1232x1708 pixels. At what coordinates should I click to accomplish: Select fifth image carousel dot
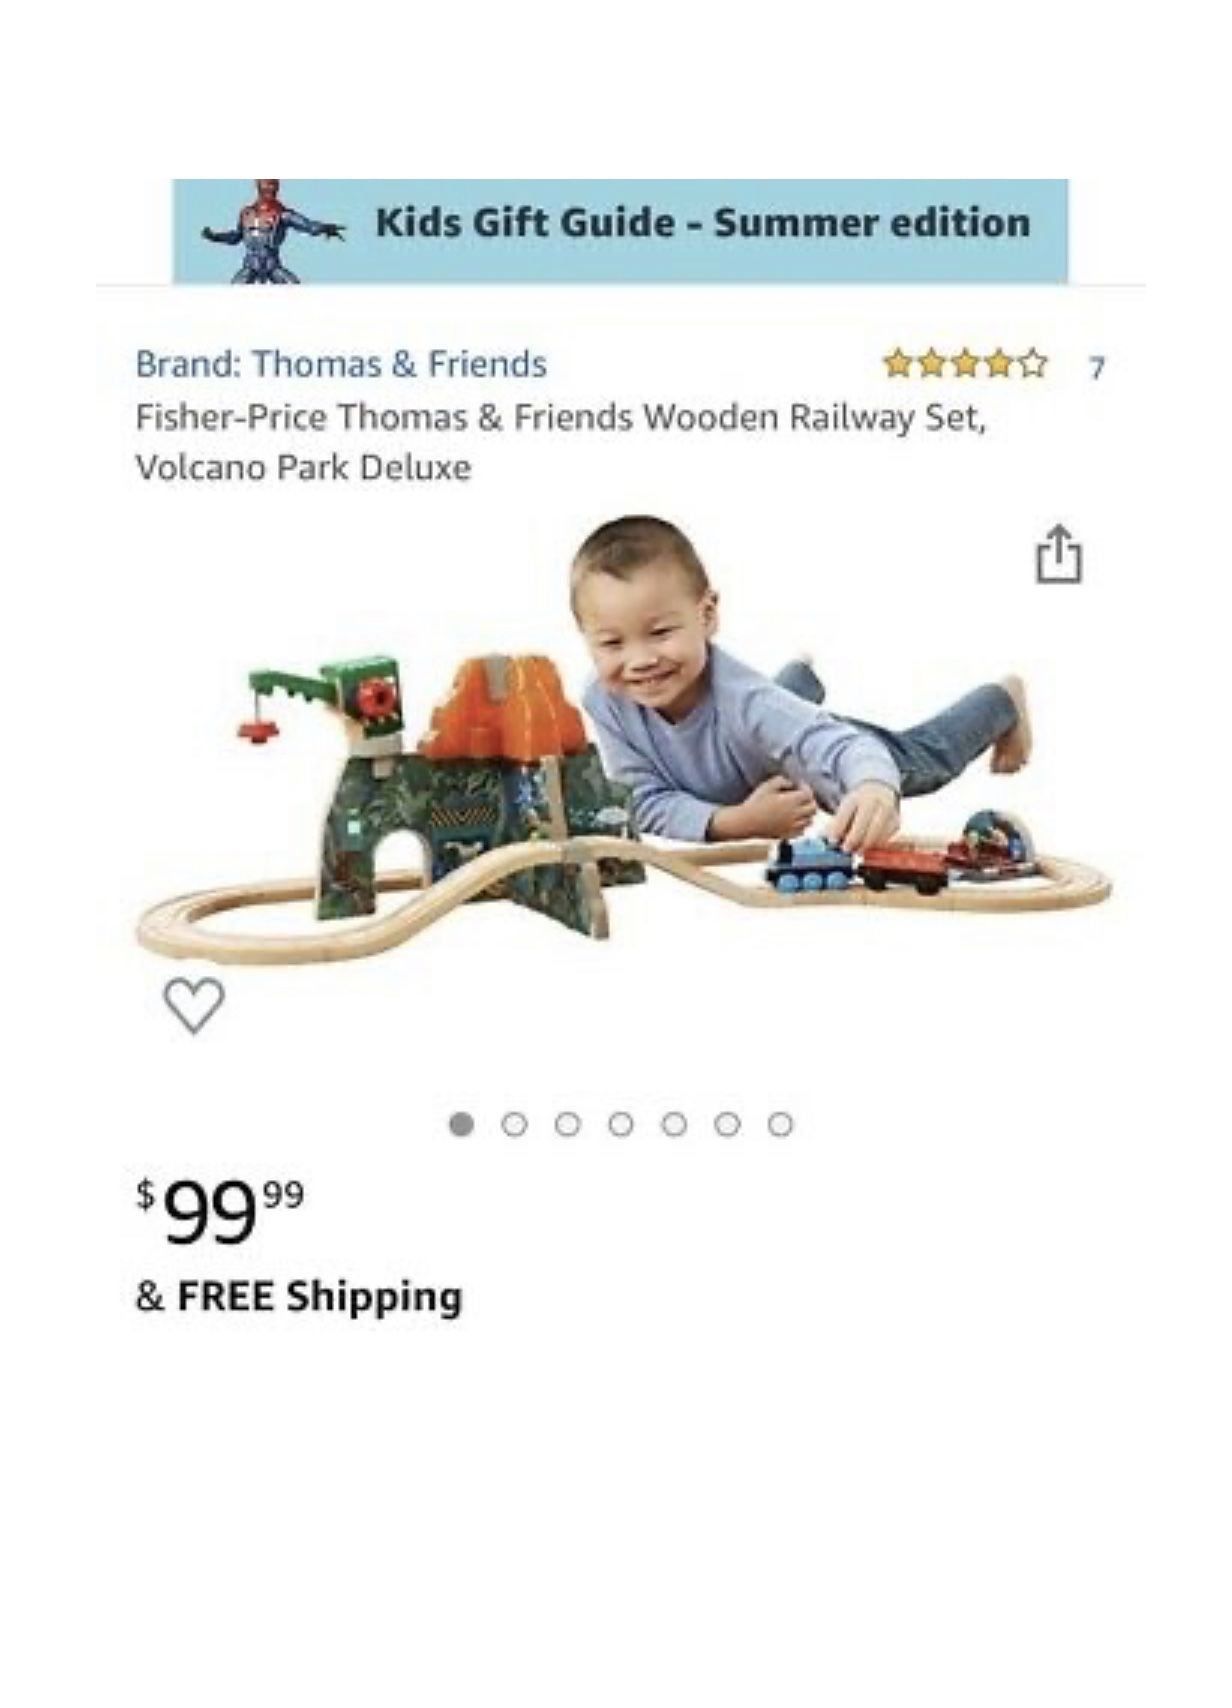coord(674,1124)
